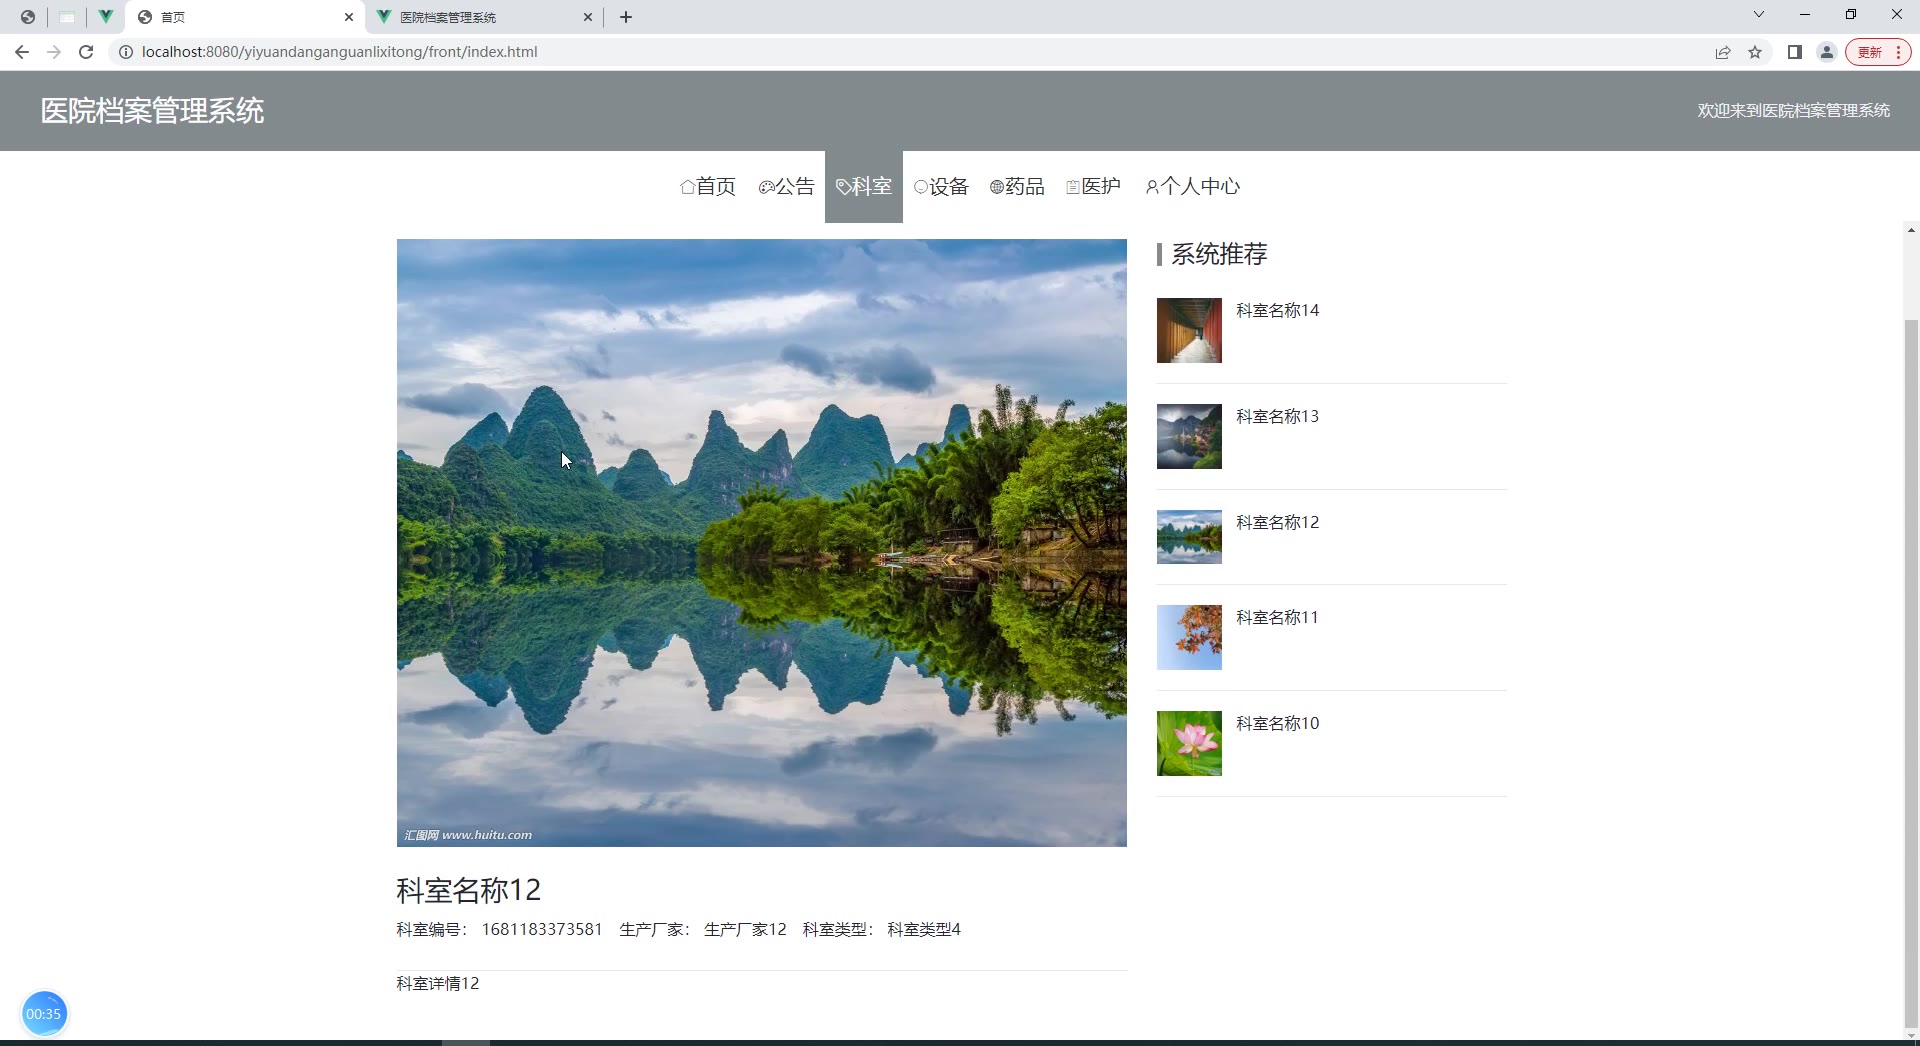Click the vertical page scrollbar thumb

[1911, 673]
